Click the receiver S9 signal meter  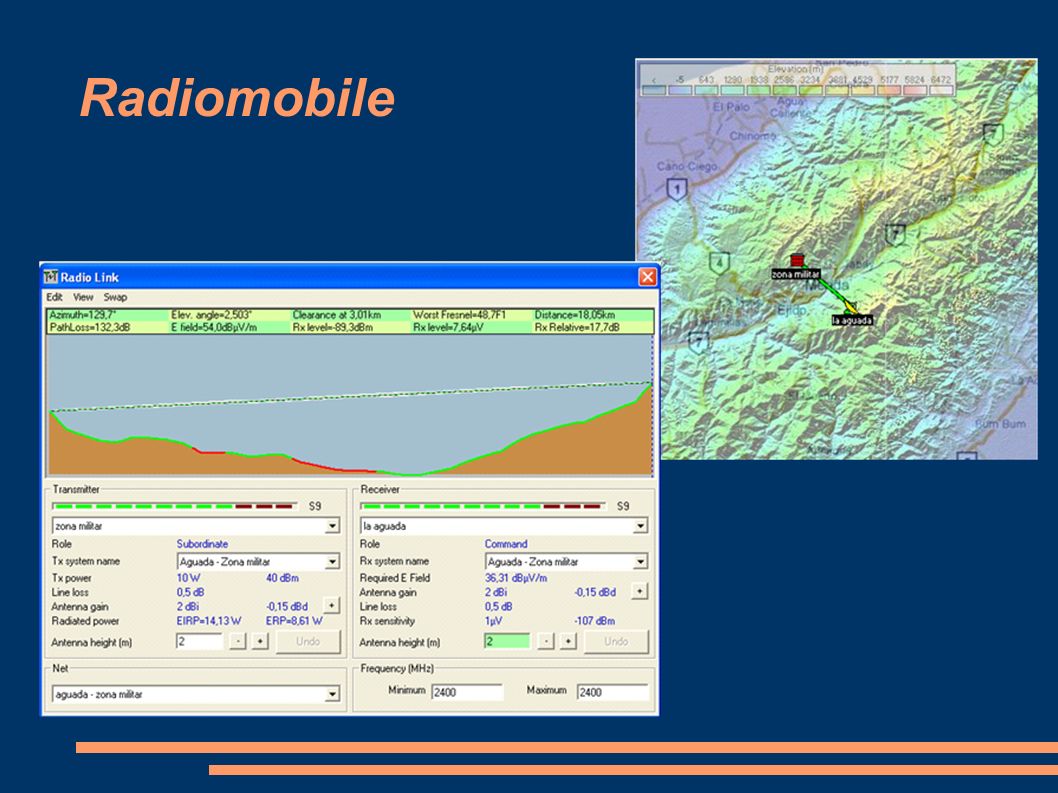pos(483,505)
